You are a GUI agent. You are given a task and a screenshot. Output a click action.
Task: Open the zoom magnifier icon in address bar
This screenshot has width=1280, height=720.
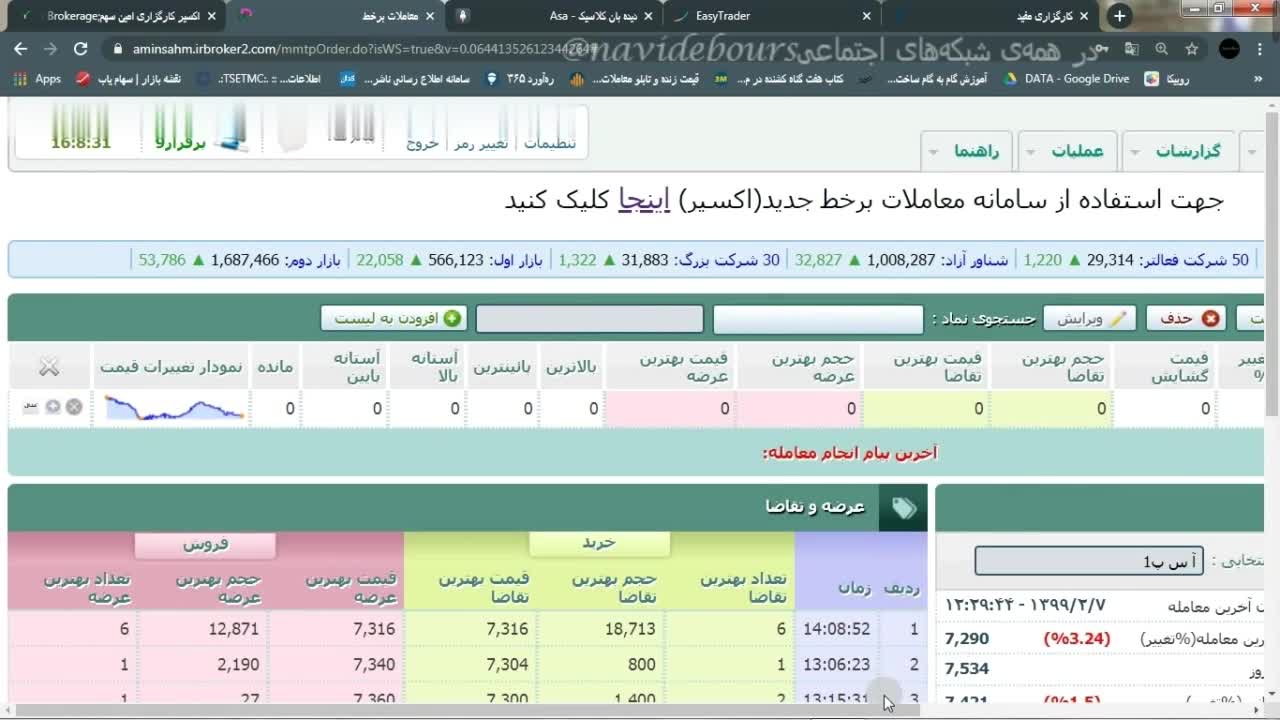[1162, 48]
